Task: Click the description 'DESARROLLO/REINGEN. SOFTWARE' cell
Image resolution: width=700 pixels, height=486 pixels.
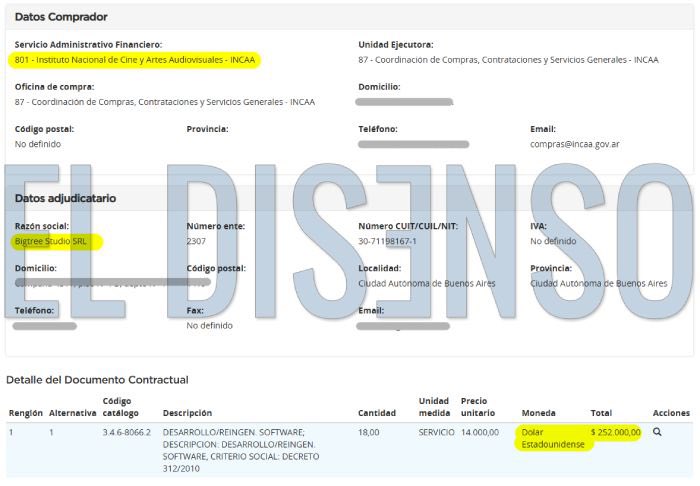Action: point(241,450)
